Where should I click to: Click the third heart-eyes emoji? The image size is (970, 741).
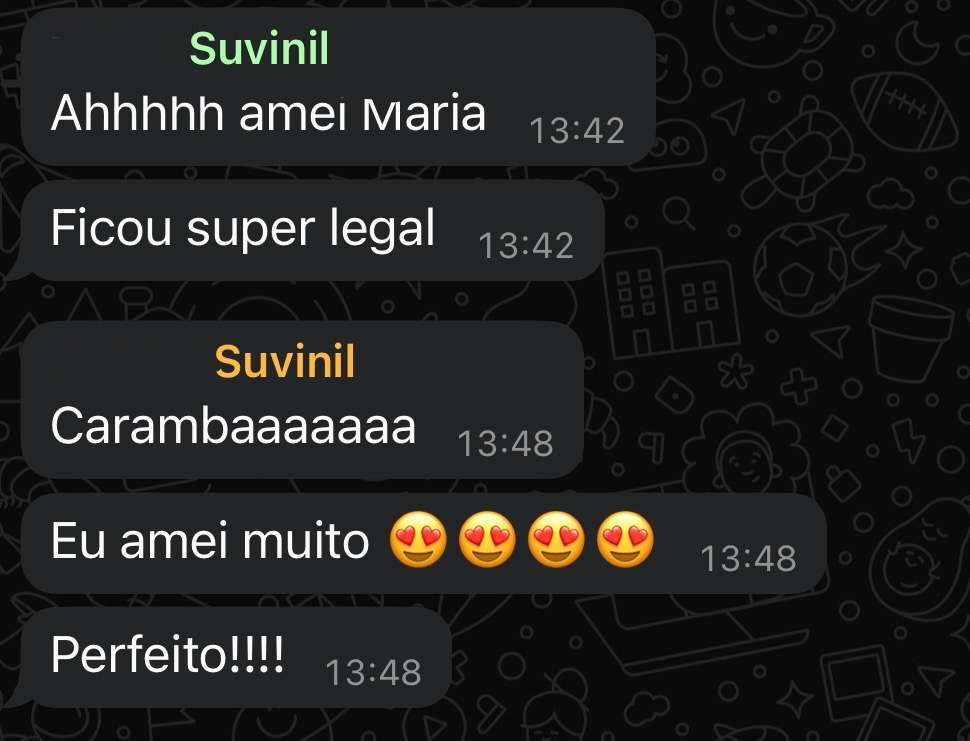pyautogui.click(x=556, y=539)
